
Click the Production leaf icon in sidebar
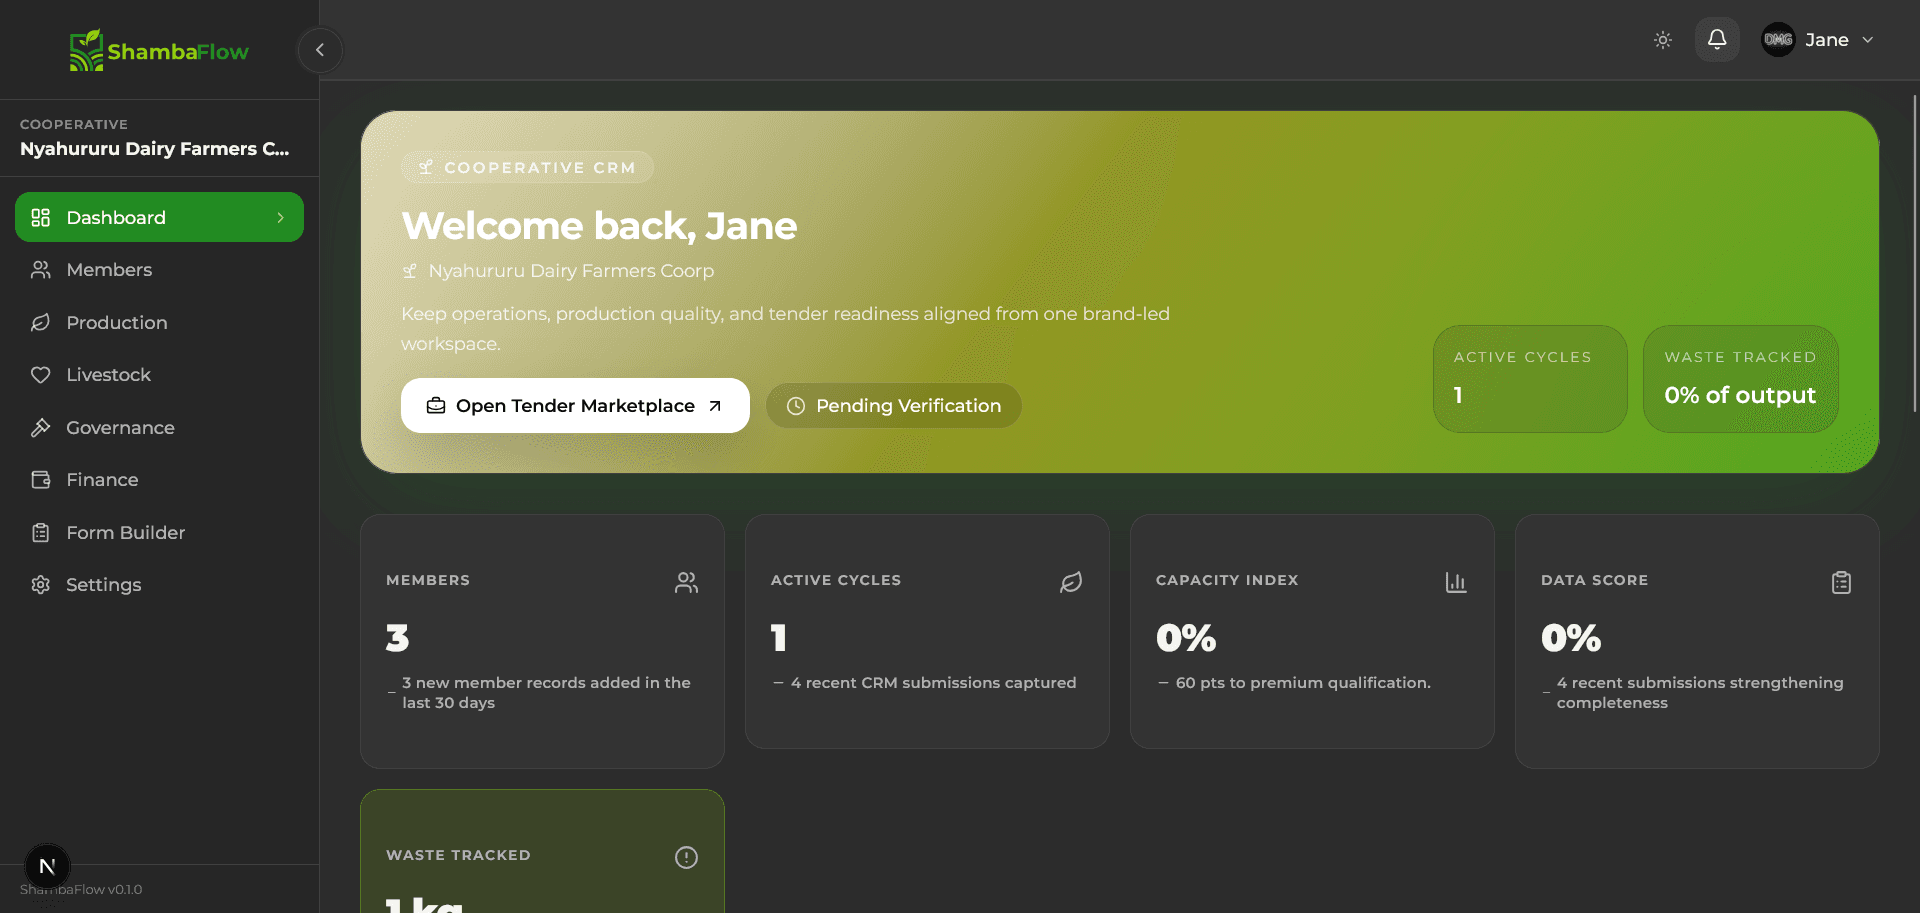coord(40,322)
